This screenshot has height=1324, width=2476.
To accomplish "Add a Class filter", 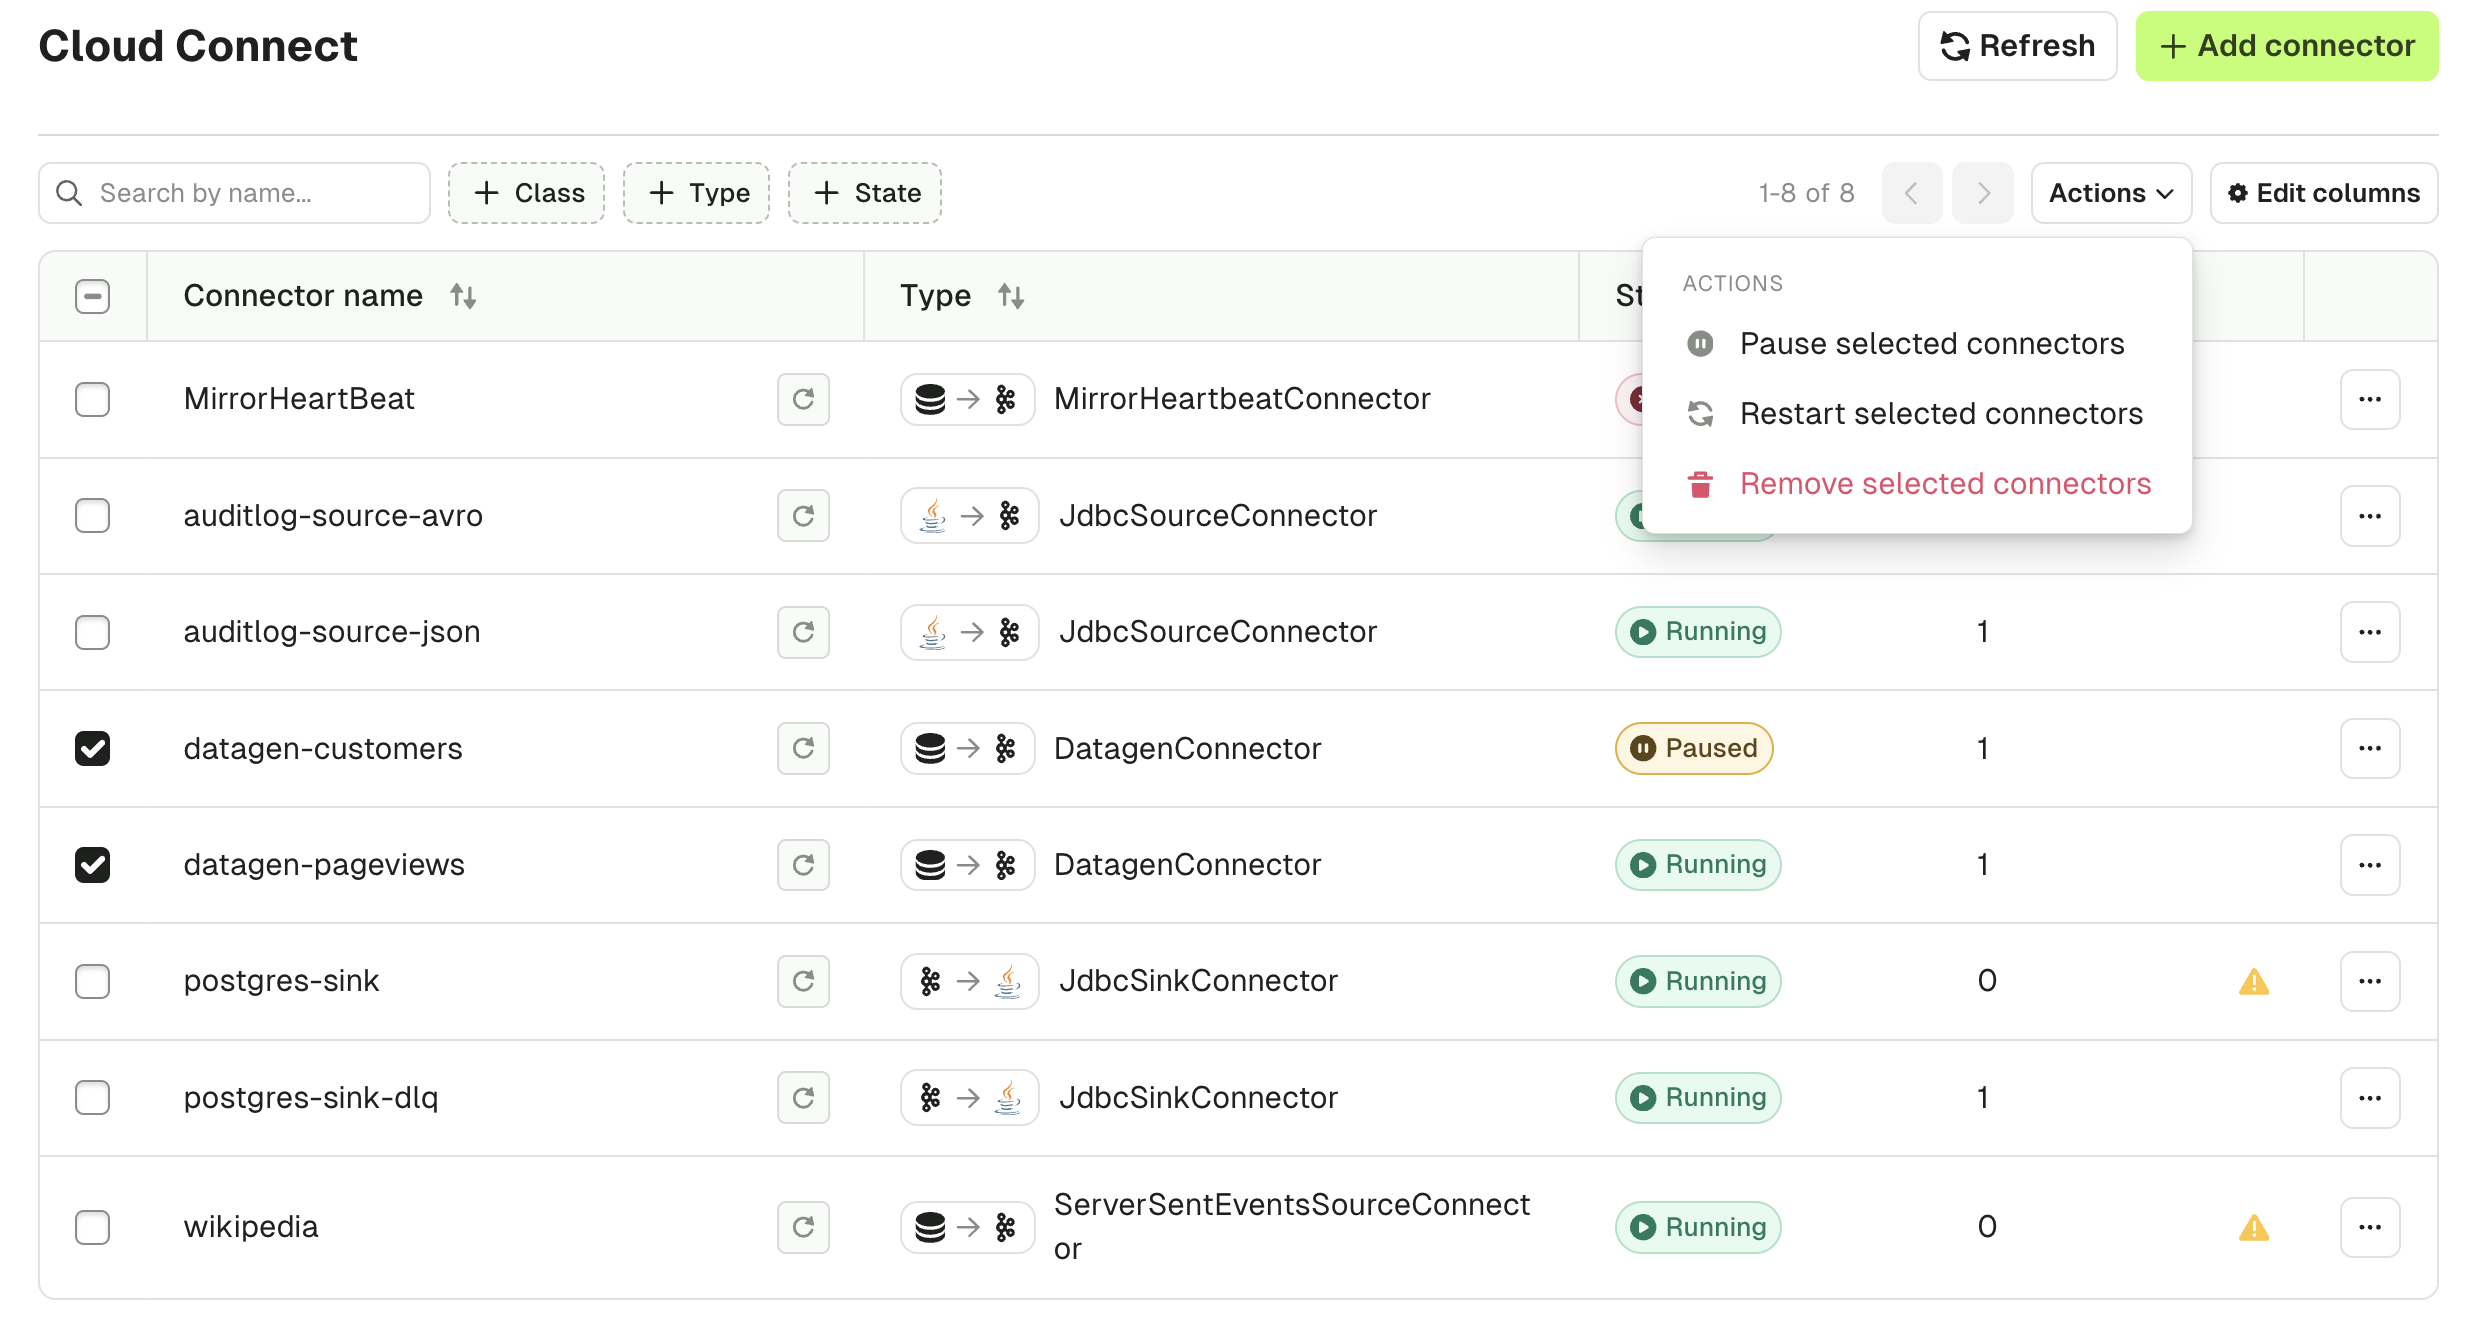I will click(x=526, y=193).
